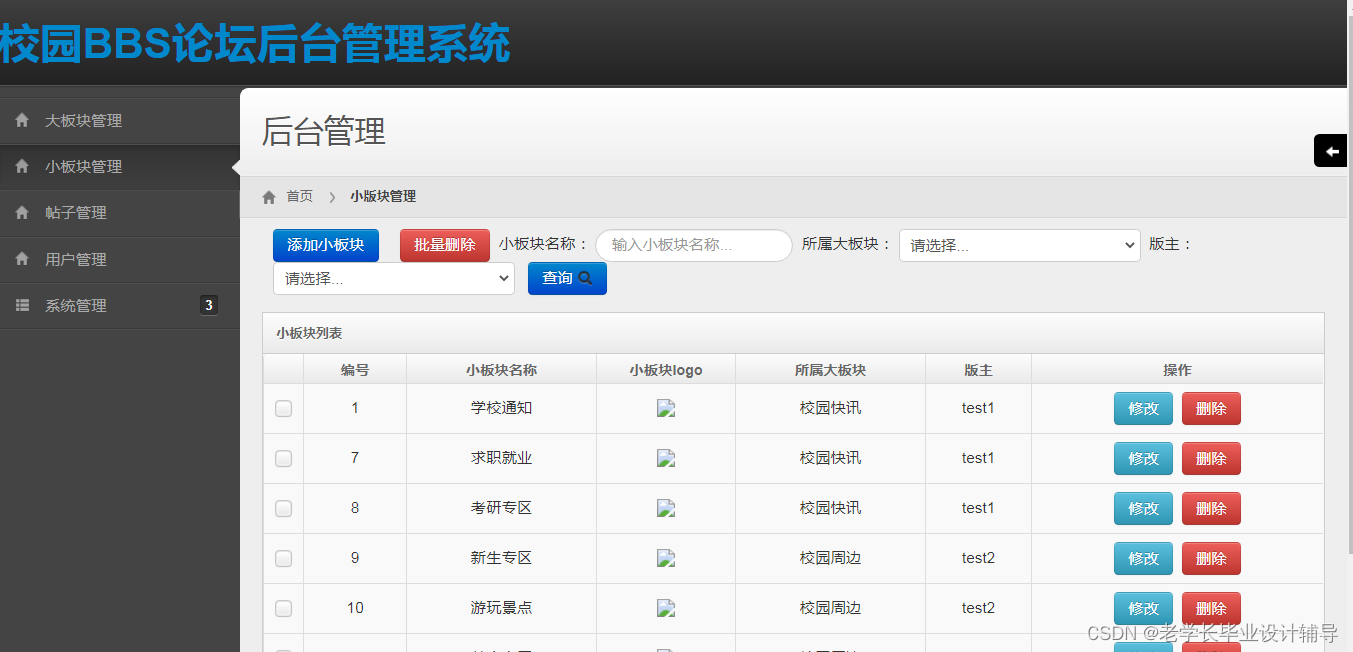Click the broken logo icon for 游玩景点
The height and width of the screenshot is (652, 1353).
coord(665,608)
